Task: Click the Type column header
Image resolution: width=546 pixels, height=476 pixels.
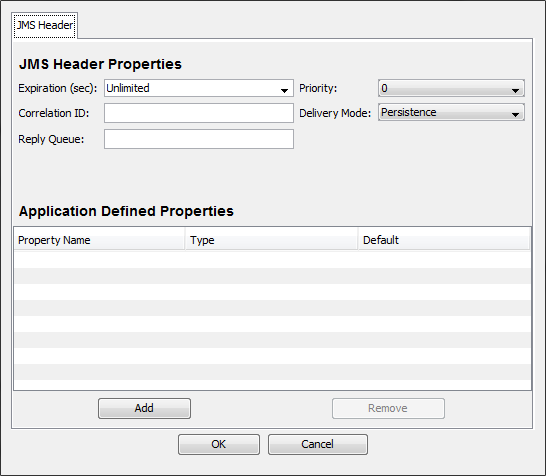Action: pyautogui.click(x=271, y=240)
